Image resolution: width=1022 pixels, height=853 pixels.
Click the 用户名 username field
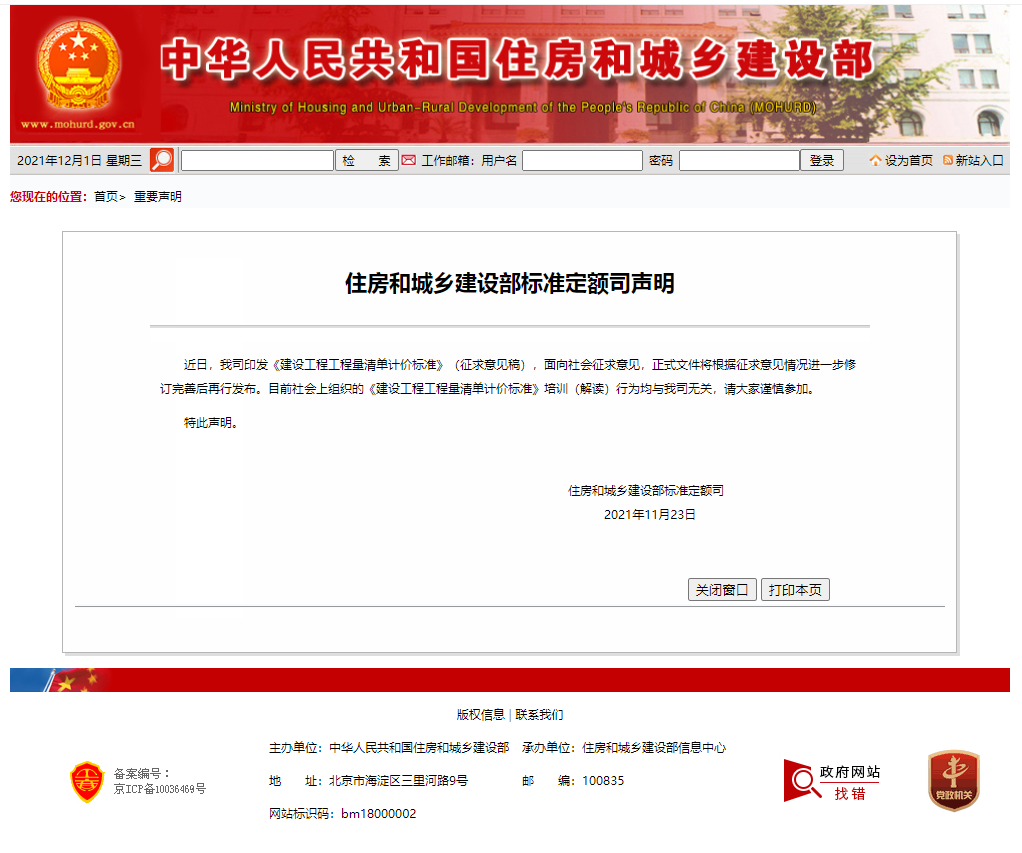pos(581,159)
